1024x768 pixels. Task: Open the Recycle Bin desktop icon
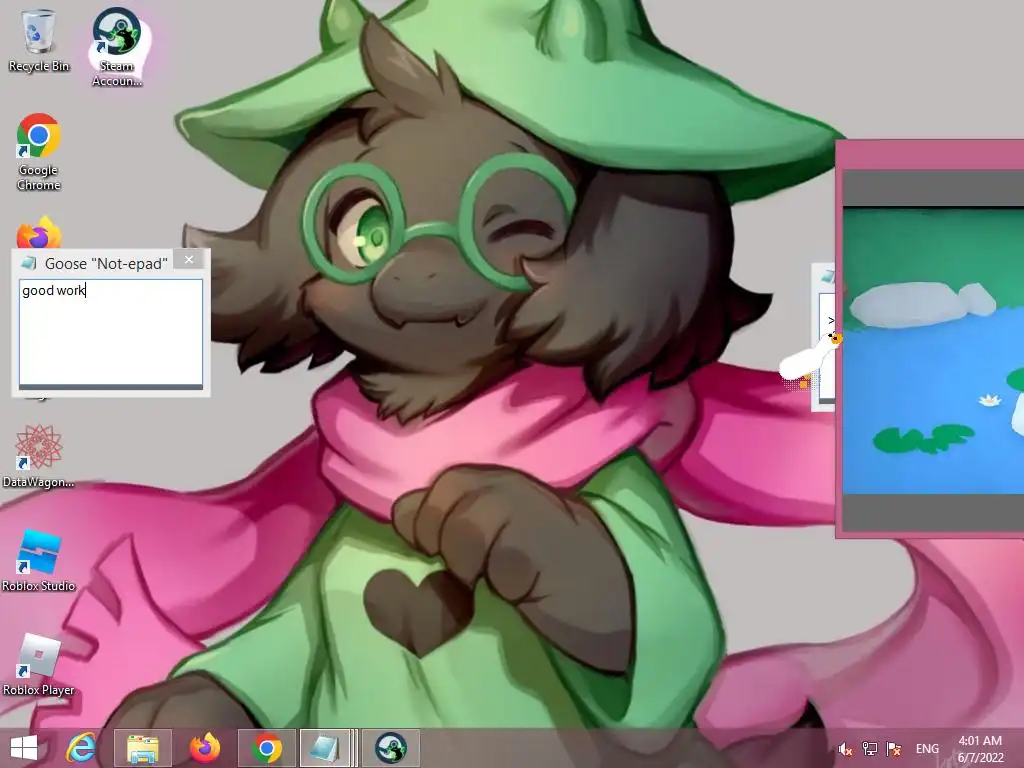click(x=39, y=40)
